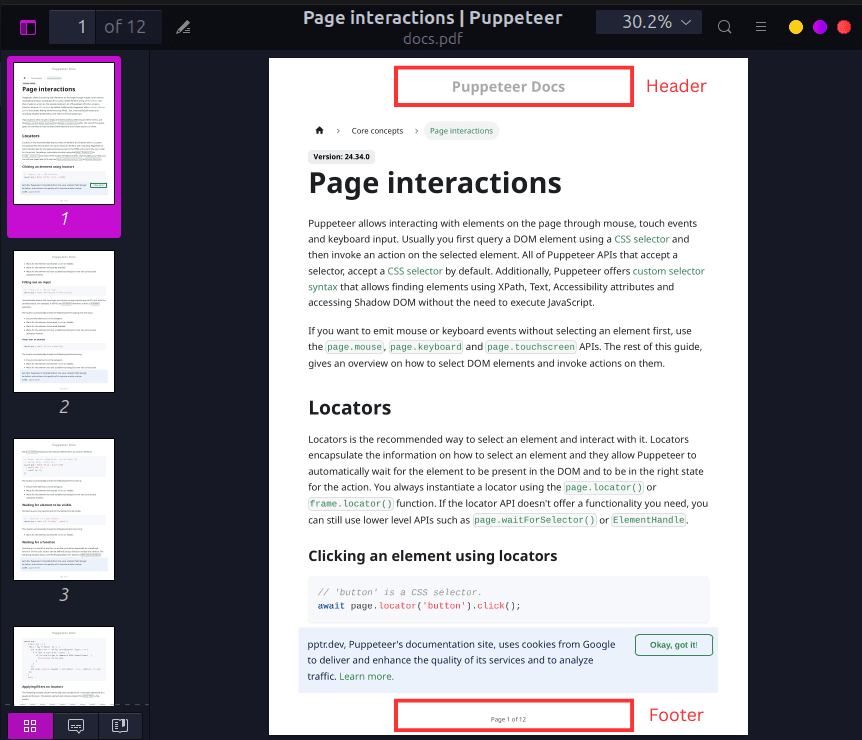
Task: Open the hamburger options menu
Action: coord(760,26)
